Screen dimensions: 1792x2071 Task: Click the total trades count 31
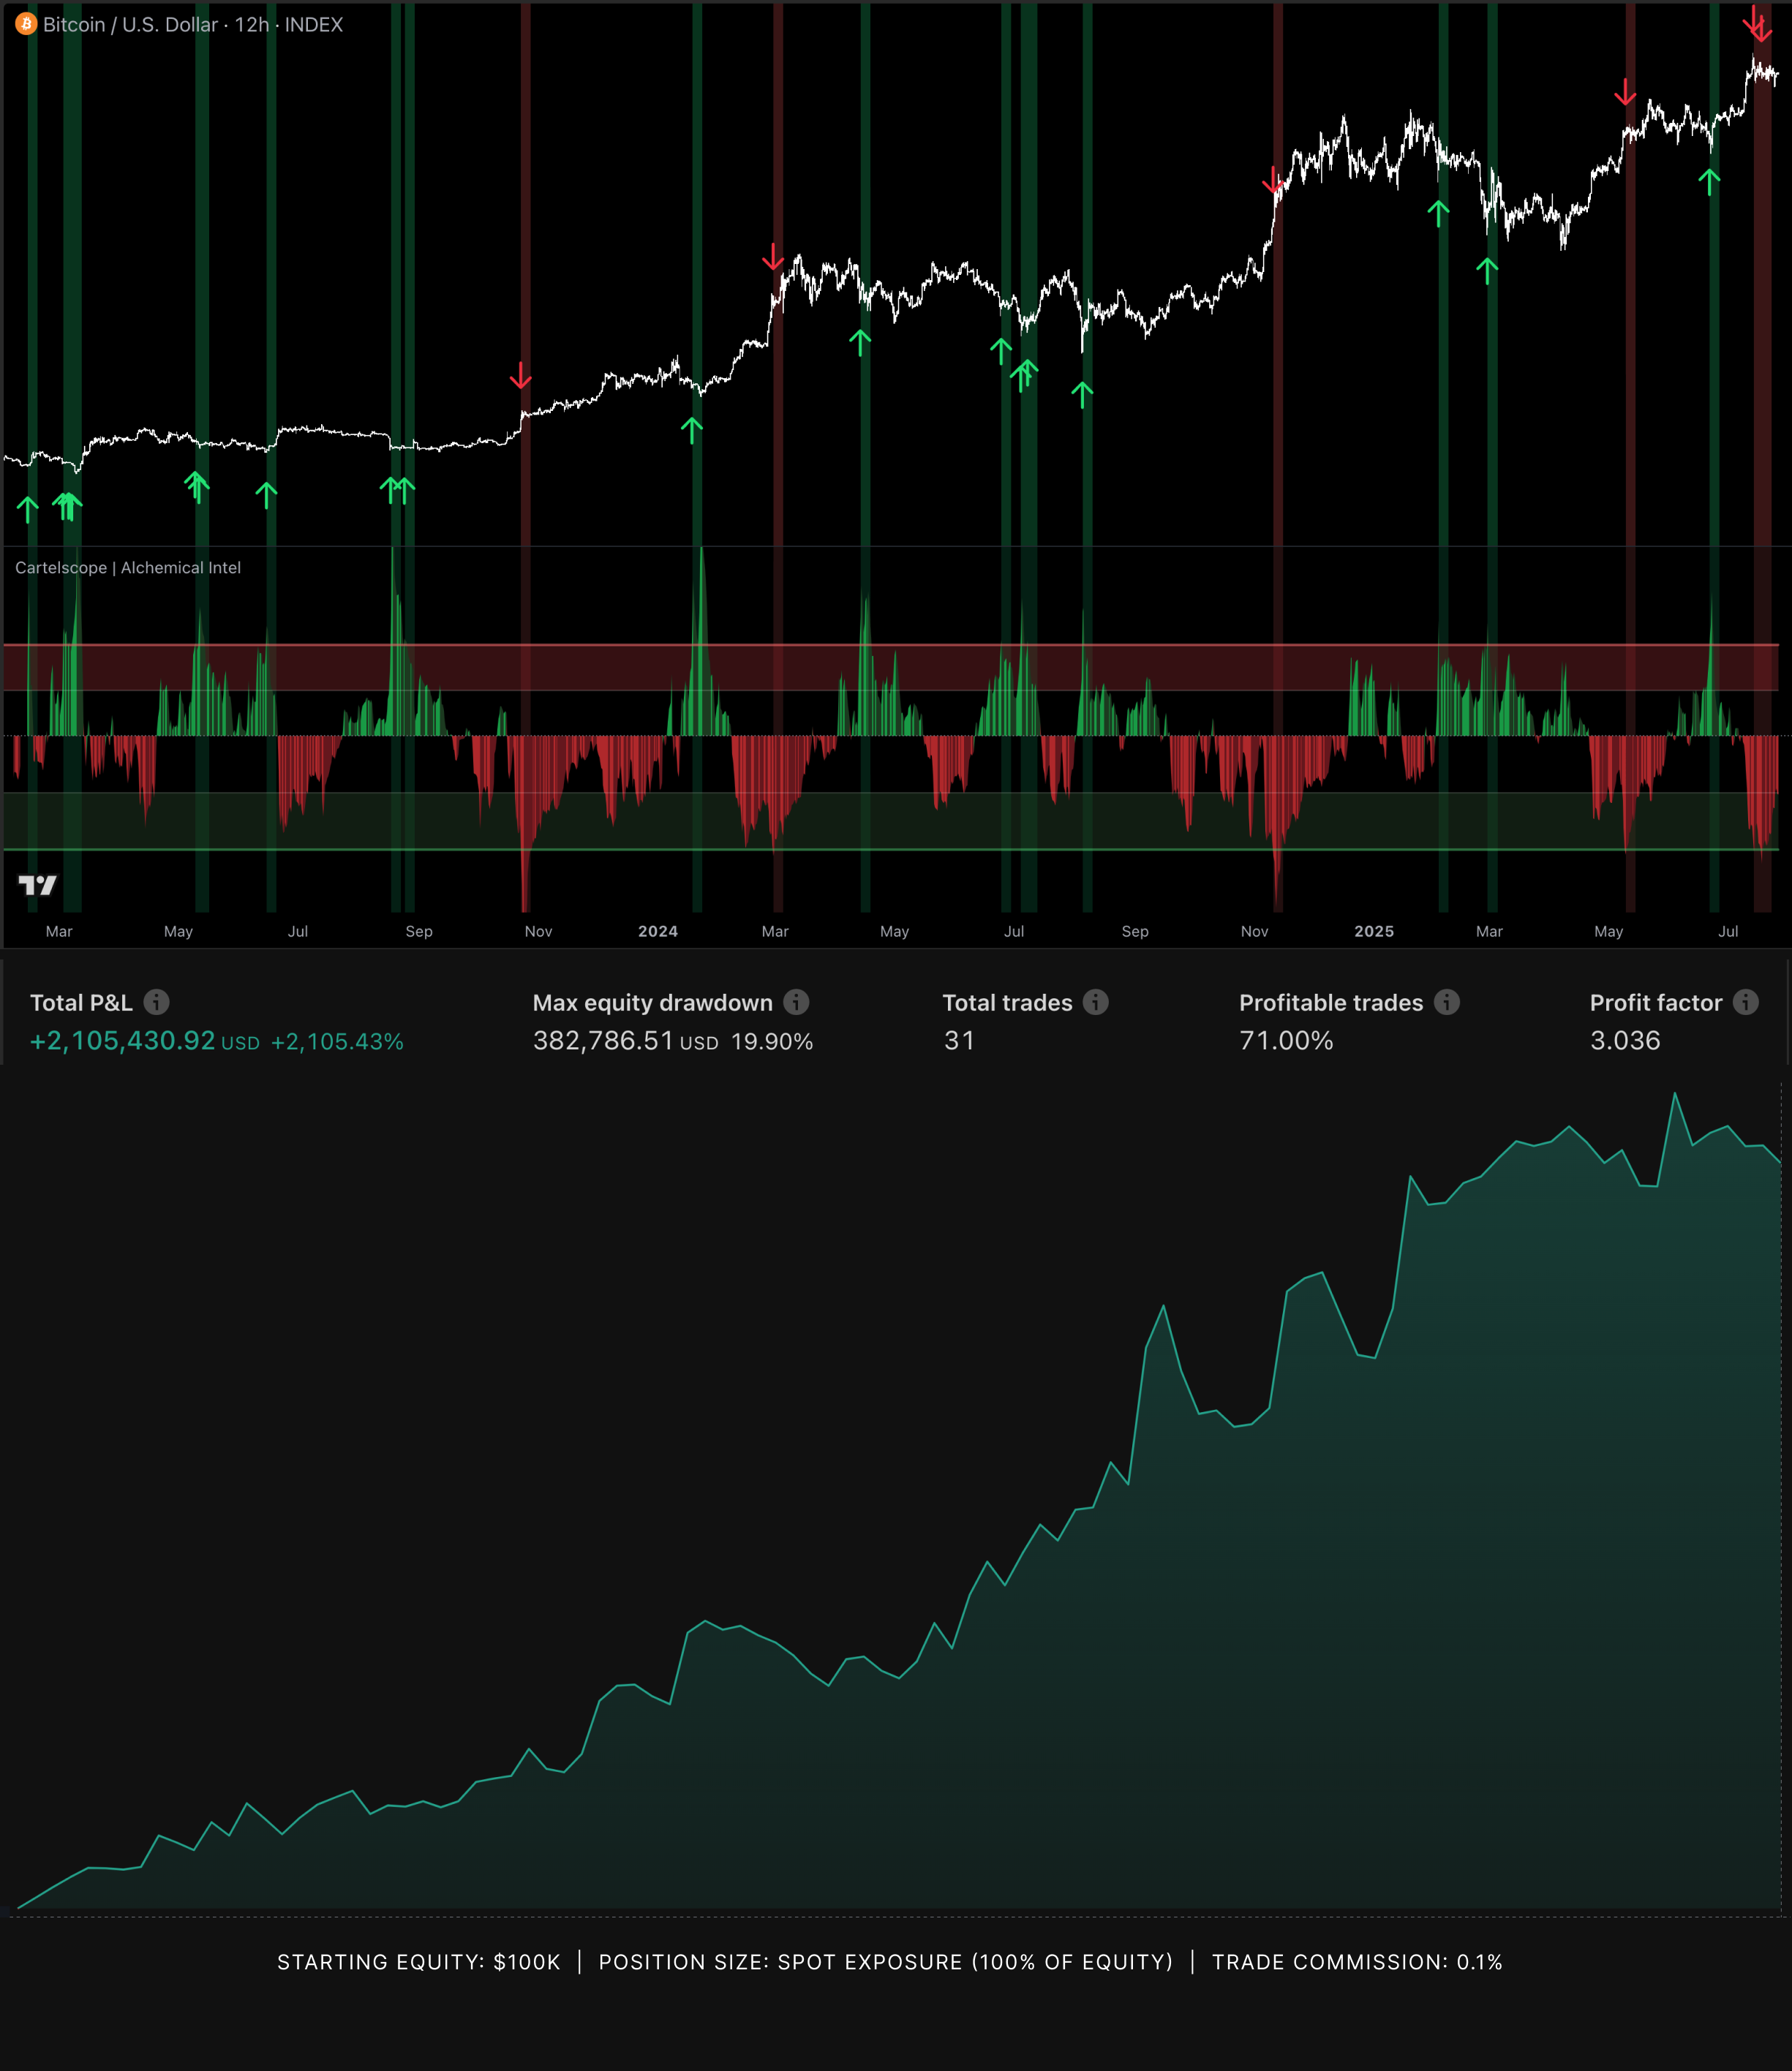(959, 1041)
